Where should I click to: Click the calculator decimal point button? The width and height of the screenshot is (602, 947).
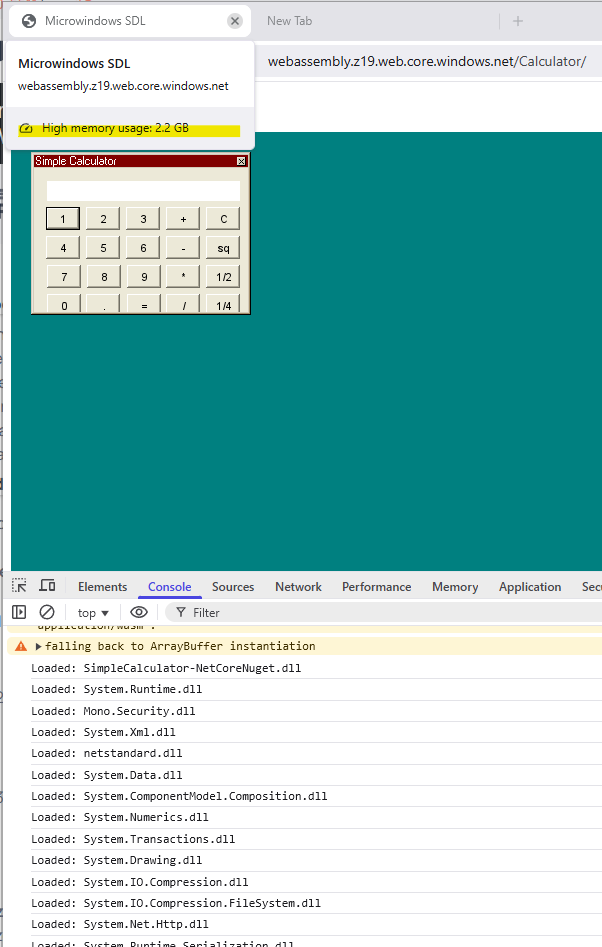103,304
